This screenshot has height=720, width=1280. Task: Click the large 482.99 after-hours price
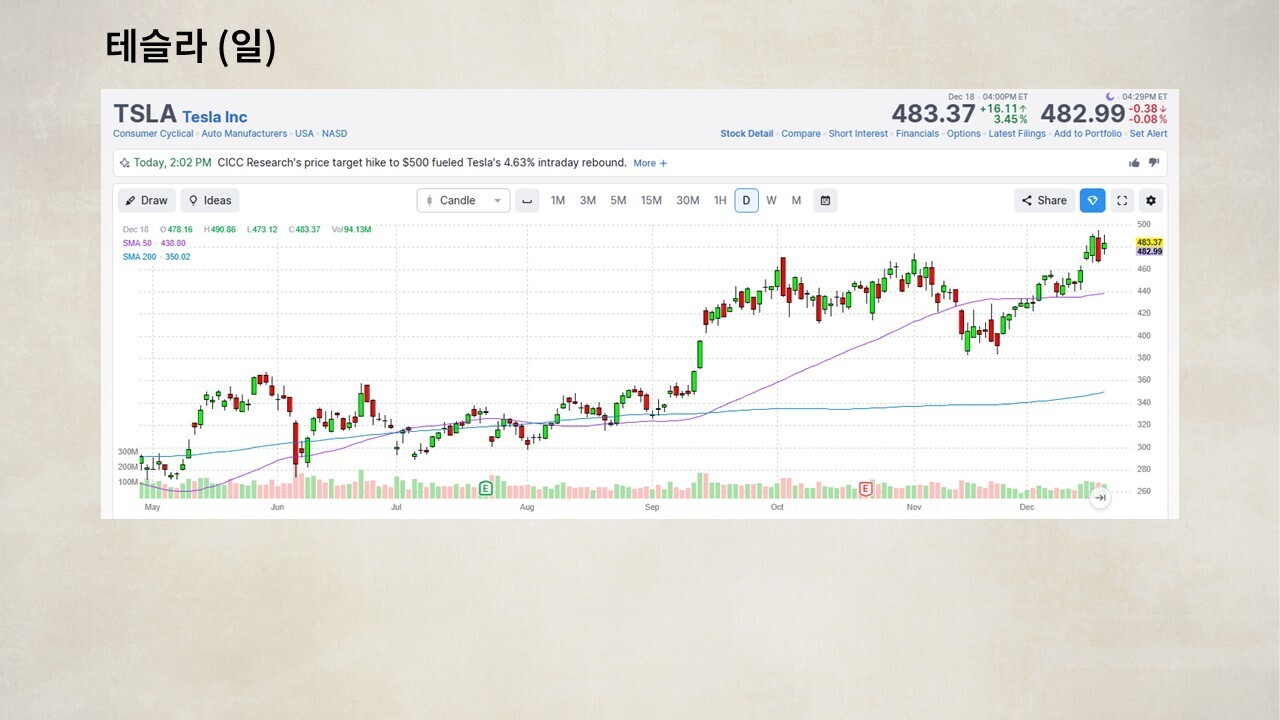[1083, 114]
